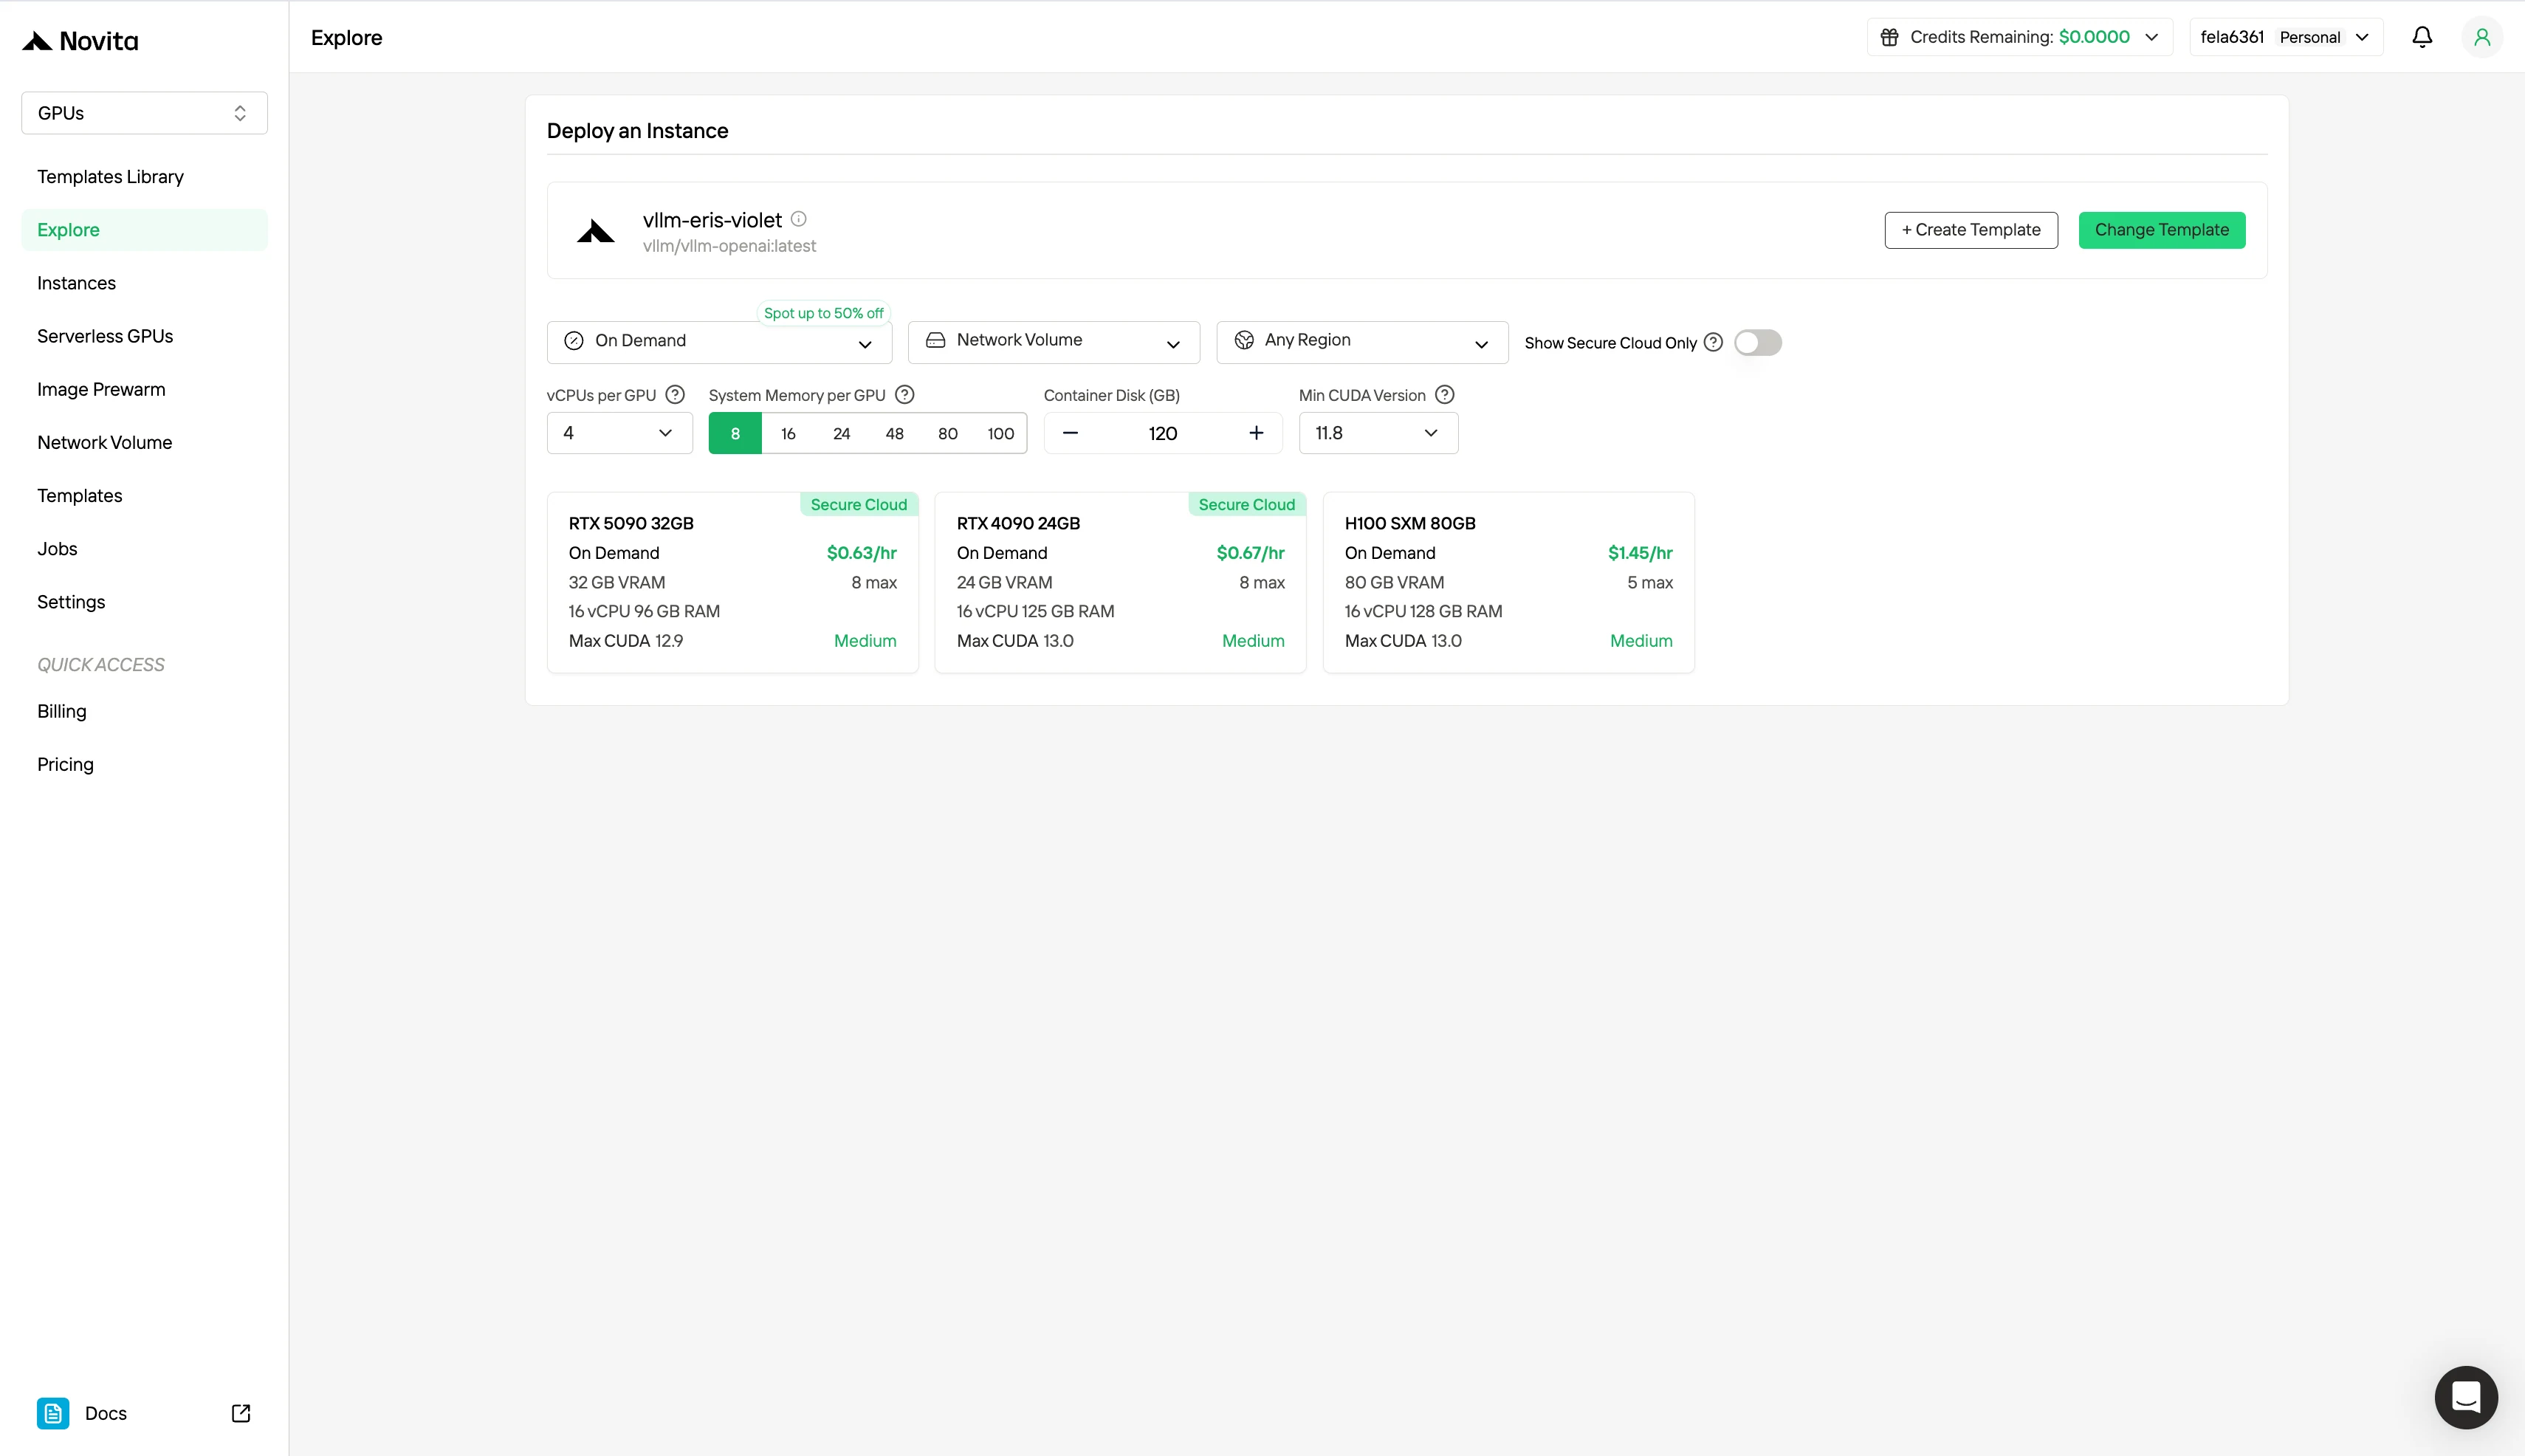
Task: Click the info icon next to vllm-eris-violet
Action: pos(798,219)
